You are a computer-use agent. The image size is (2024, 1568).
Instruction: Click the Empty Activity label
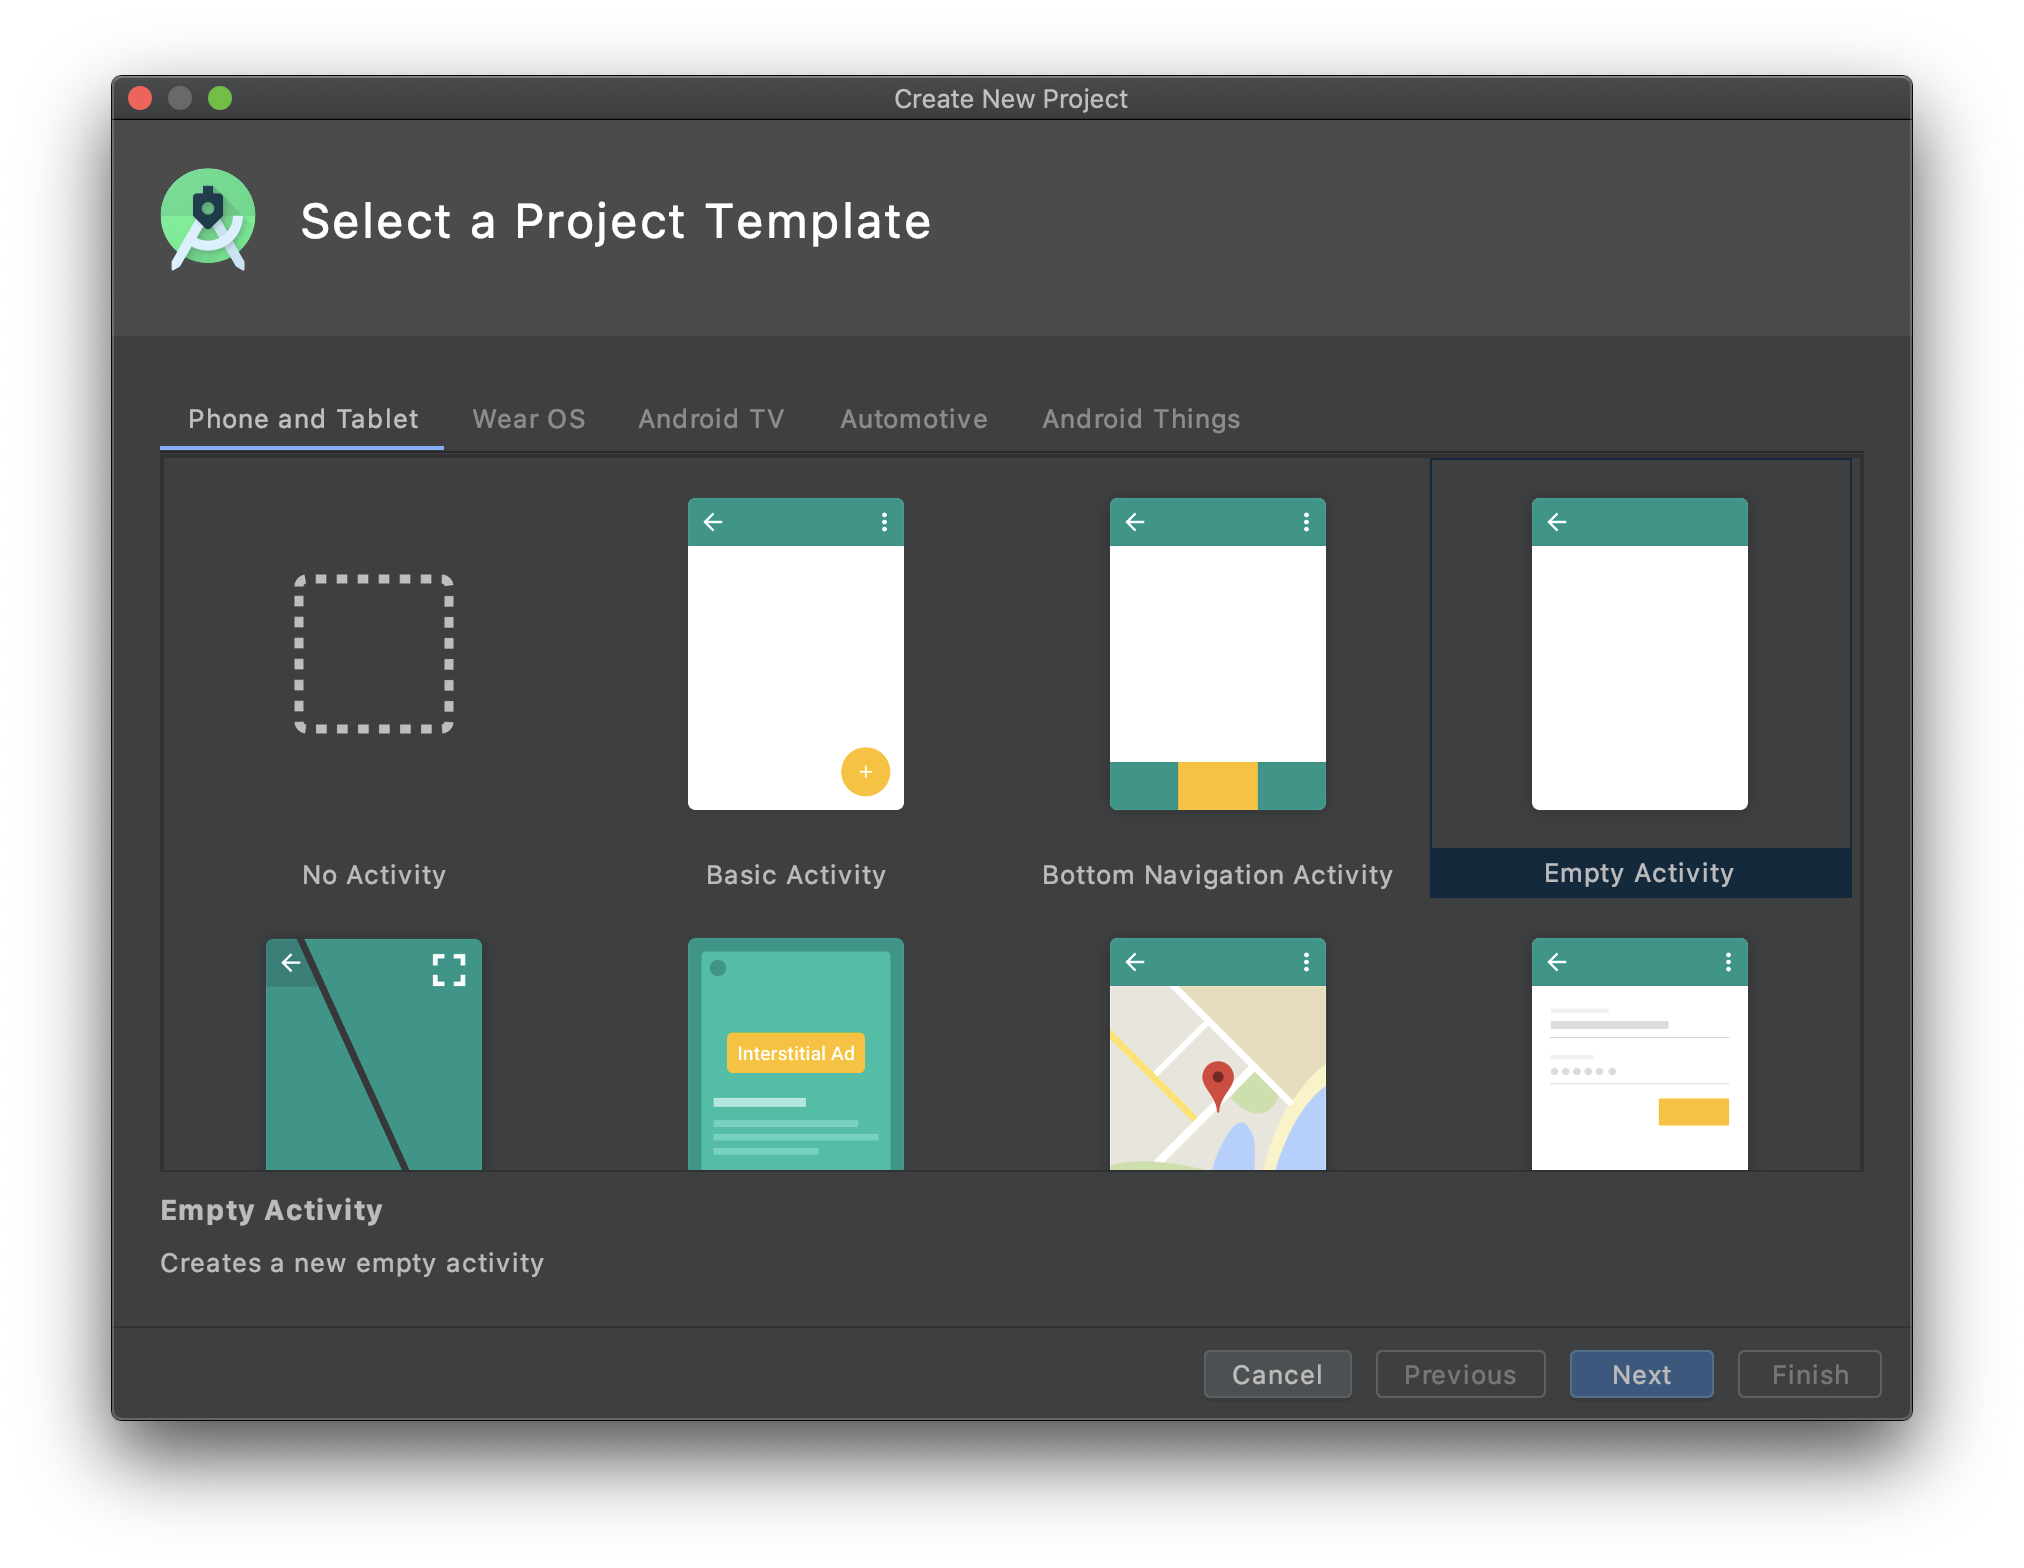click(1639, 873)
